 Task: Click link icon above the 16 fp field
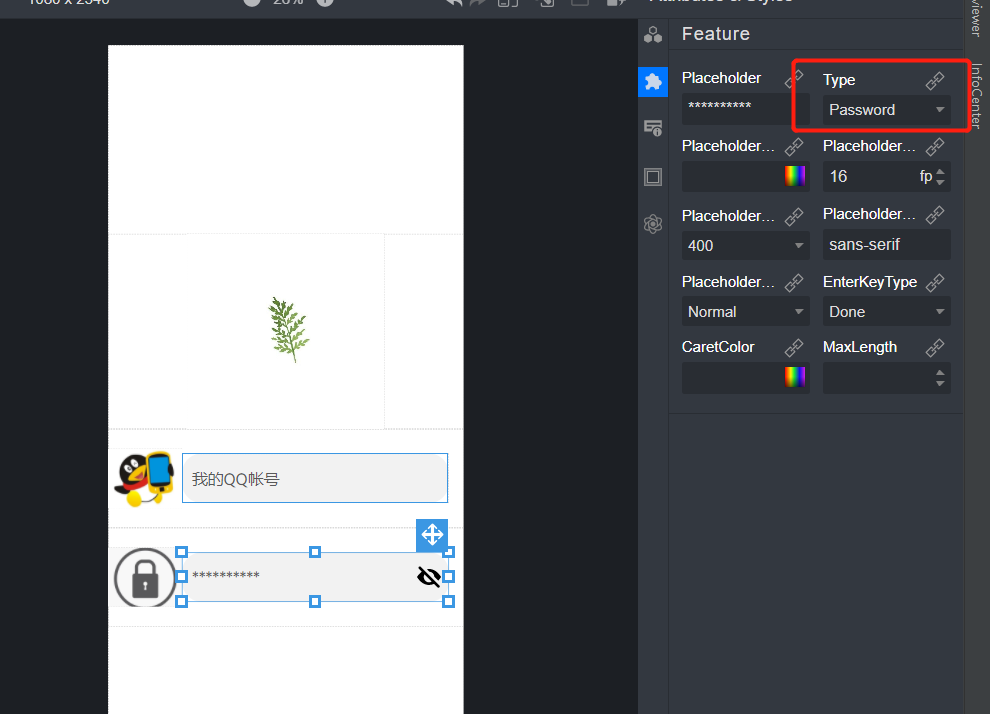[x=935, y=146]
